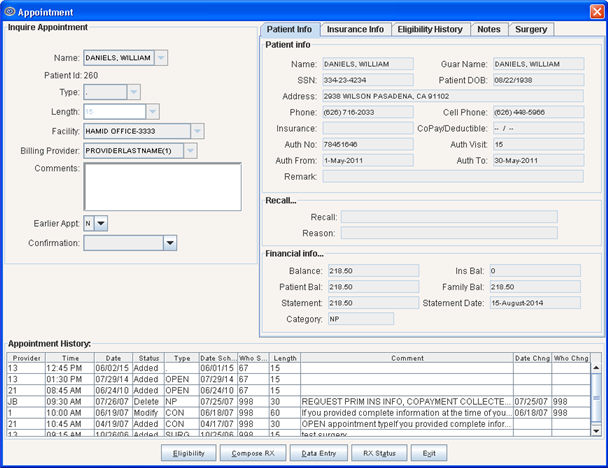Click the SSN field 334-23-4234
Image resolution: width=608 pixels, height=468 pixels.
point(368,80)
